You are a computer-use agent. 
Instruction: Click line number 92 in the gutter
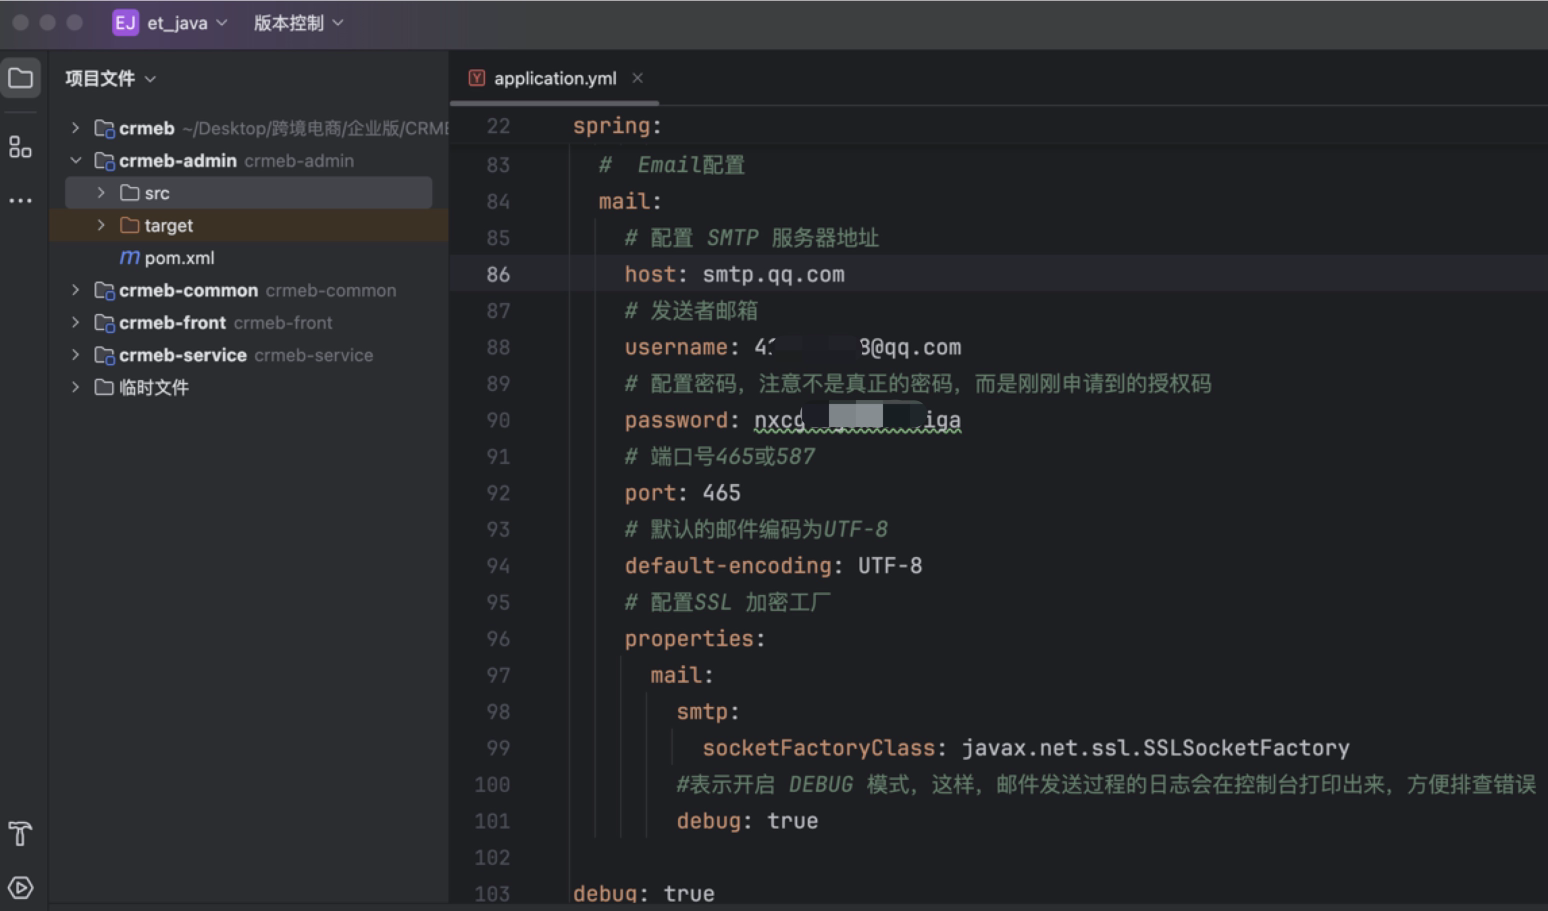[498, 493]
